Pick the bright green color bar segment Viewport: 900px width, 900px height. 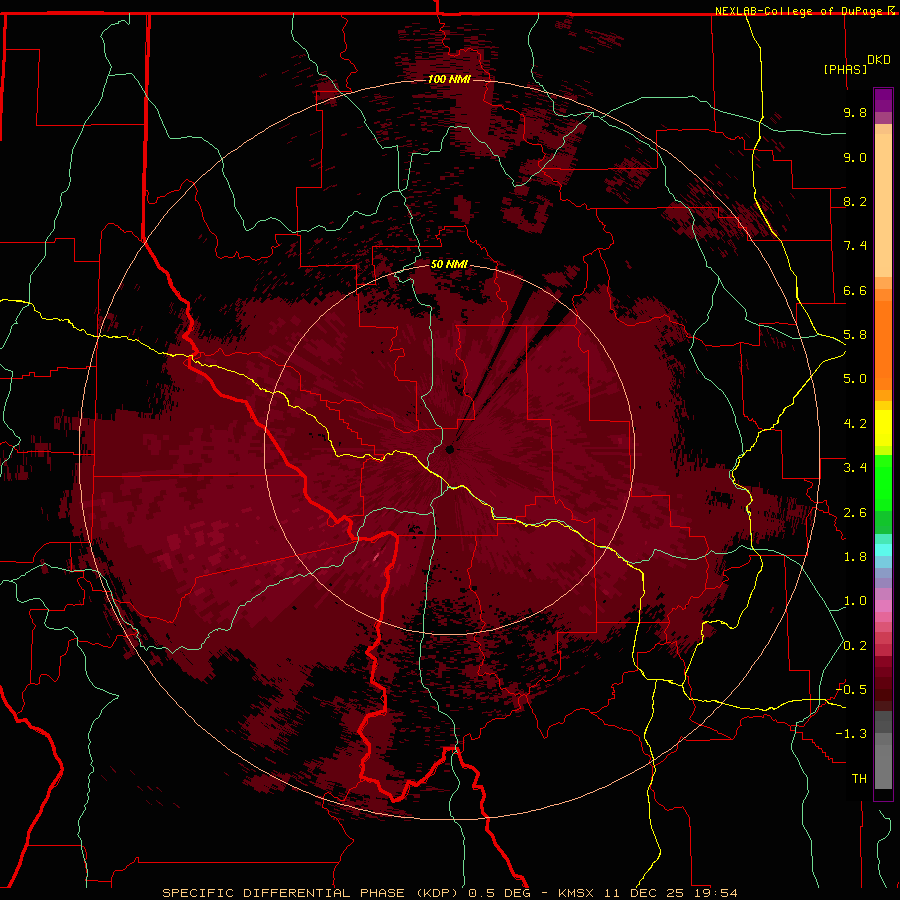pos(883,482)
